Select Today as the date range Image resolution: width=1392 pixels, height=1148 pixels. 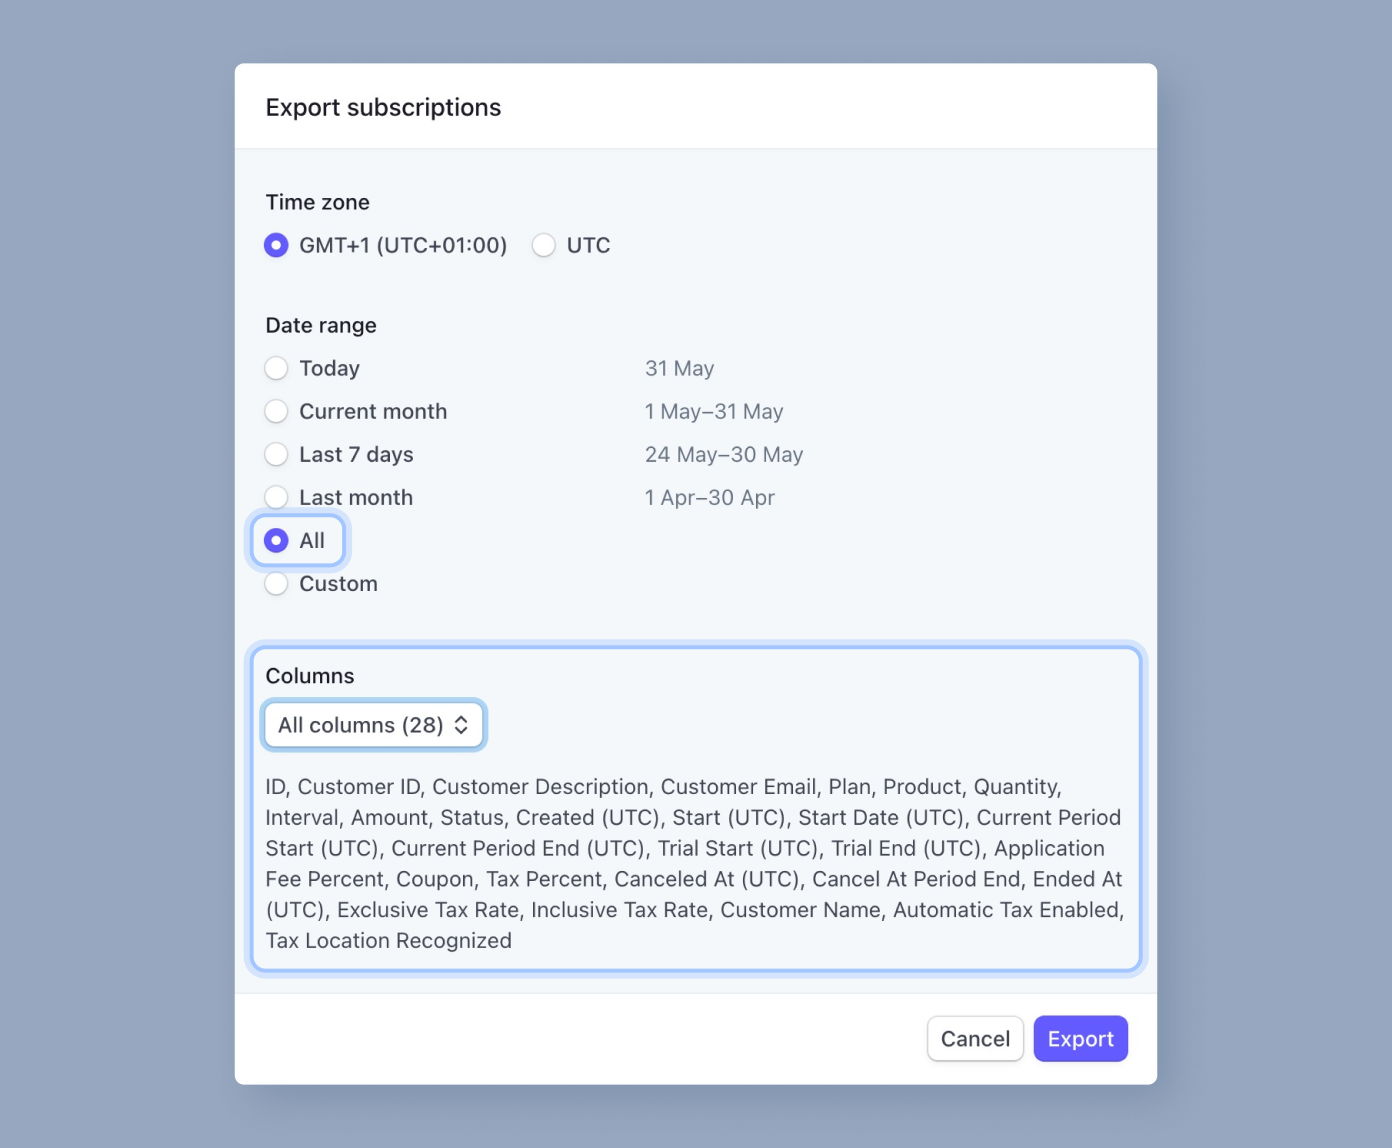276,368
